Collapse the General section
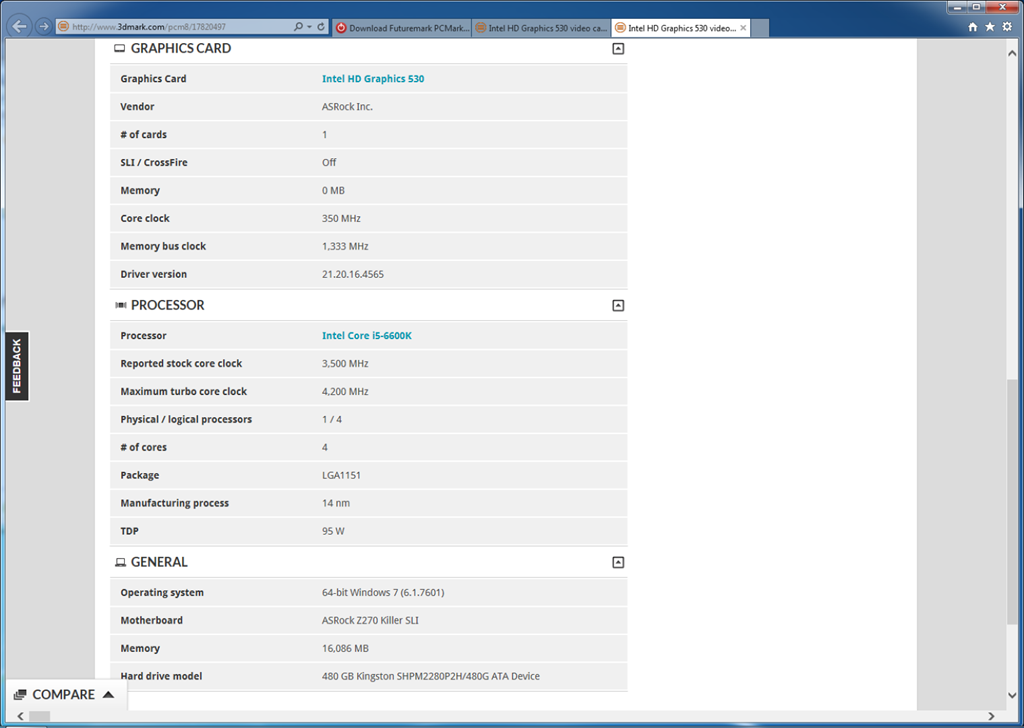The image size is (1024, 728). pos(618,562)
